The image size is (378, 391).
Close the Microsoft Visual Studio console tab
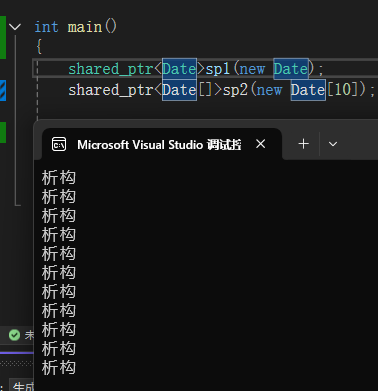pyautogui.click(x=261, y=144)
